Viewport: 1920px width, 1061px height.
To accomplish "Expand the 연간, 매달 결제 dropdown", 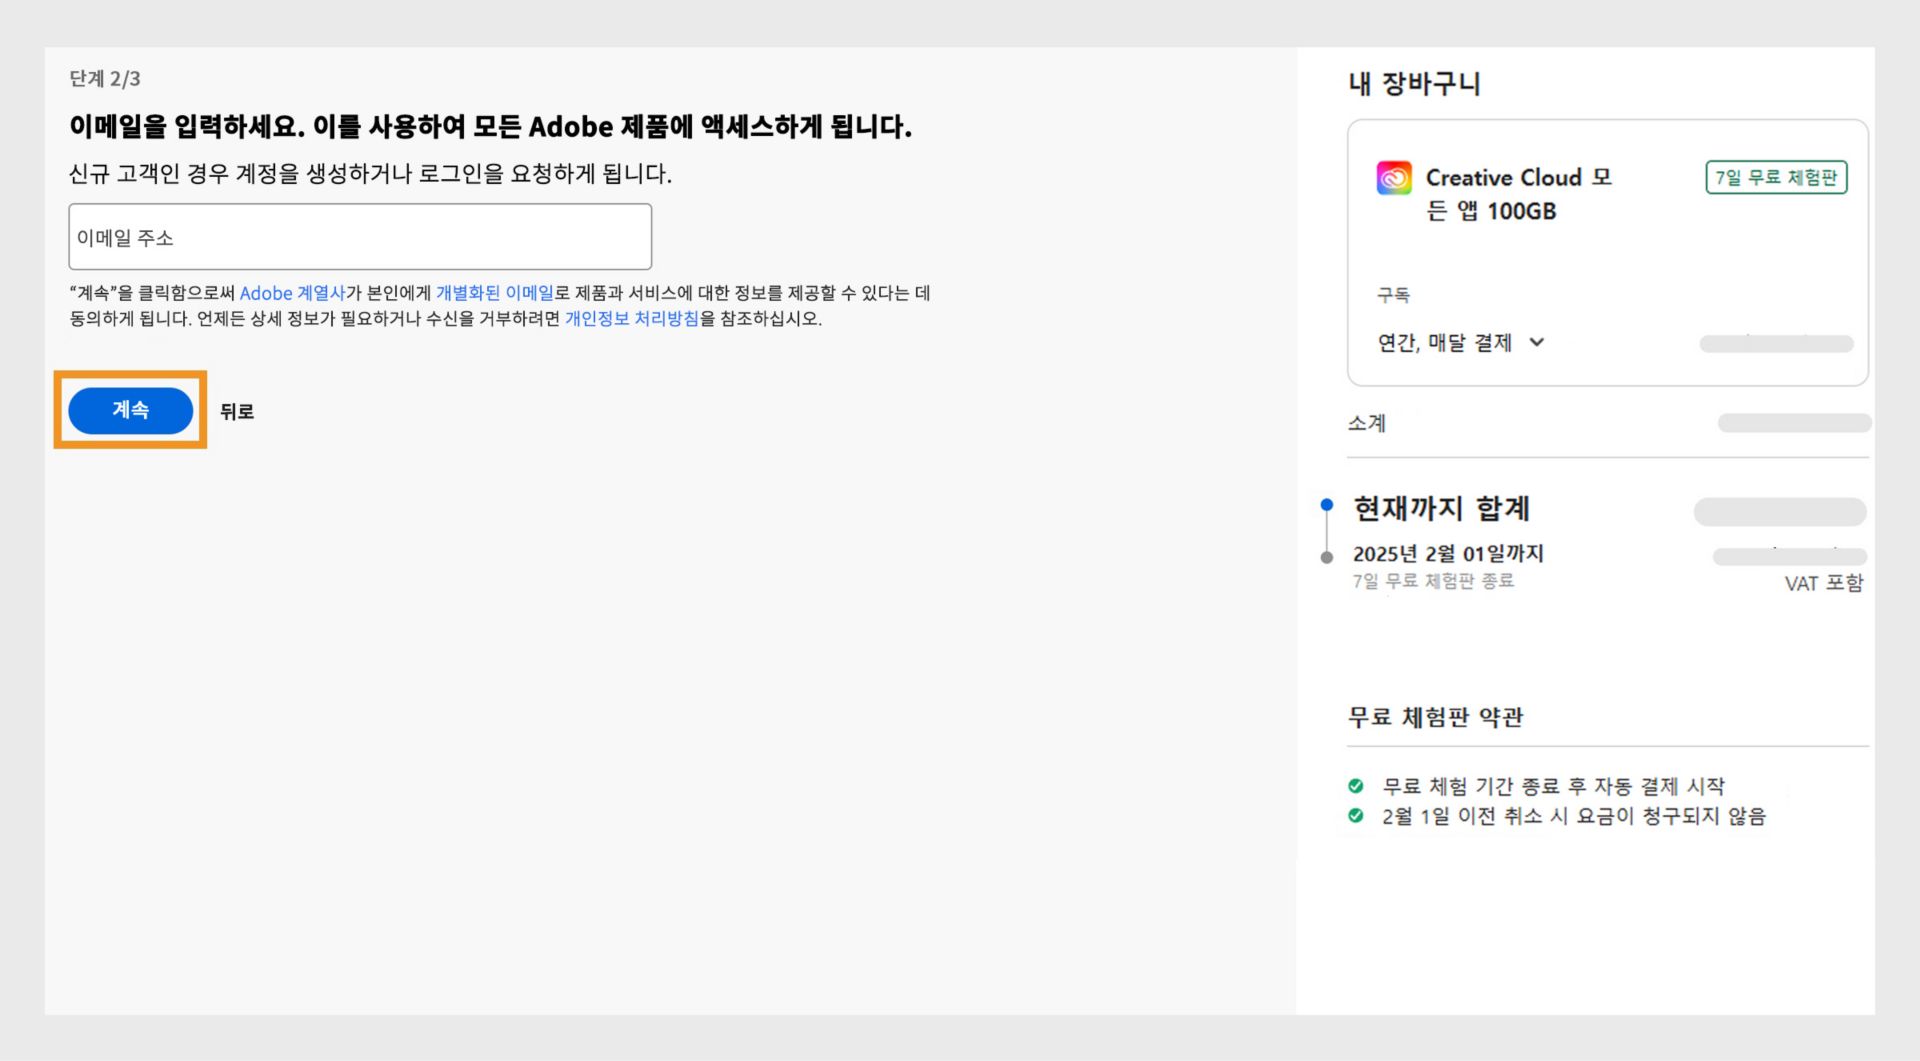I will (1461, 343).
